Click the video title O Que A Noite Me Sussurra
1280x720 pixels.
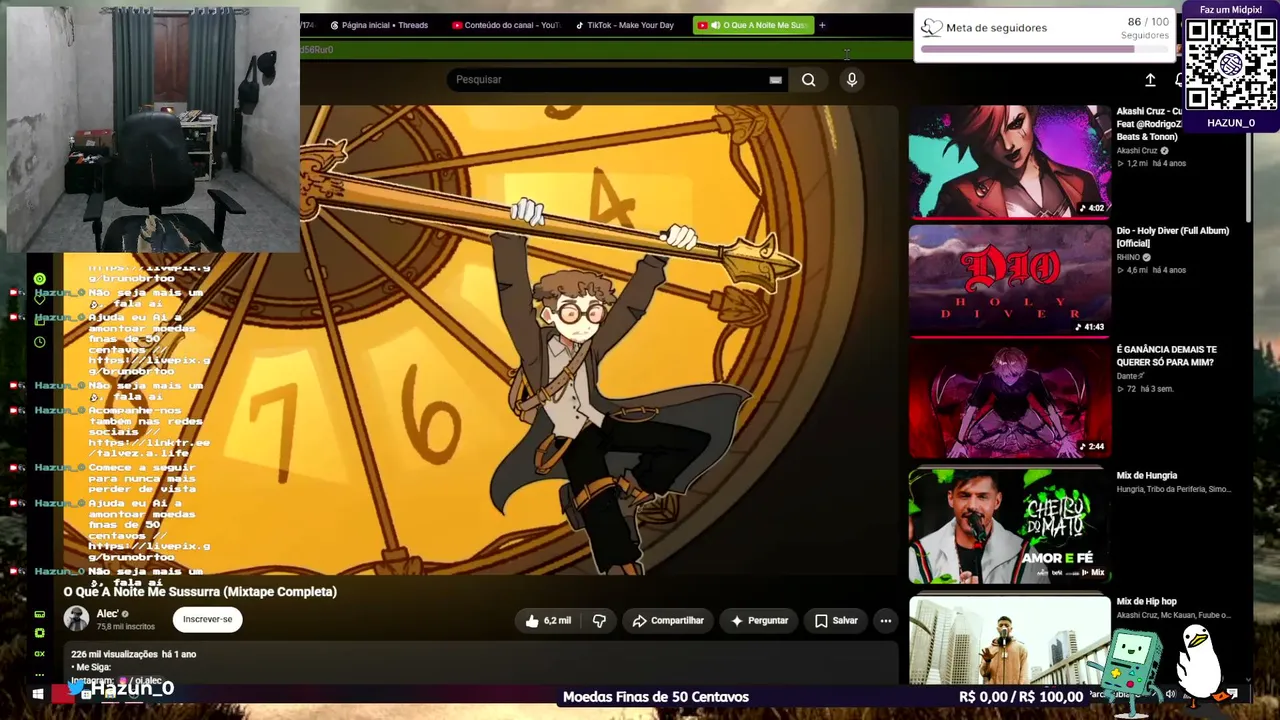200,592
